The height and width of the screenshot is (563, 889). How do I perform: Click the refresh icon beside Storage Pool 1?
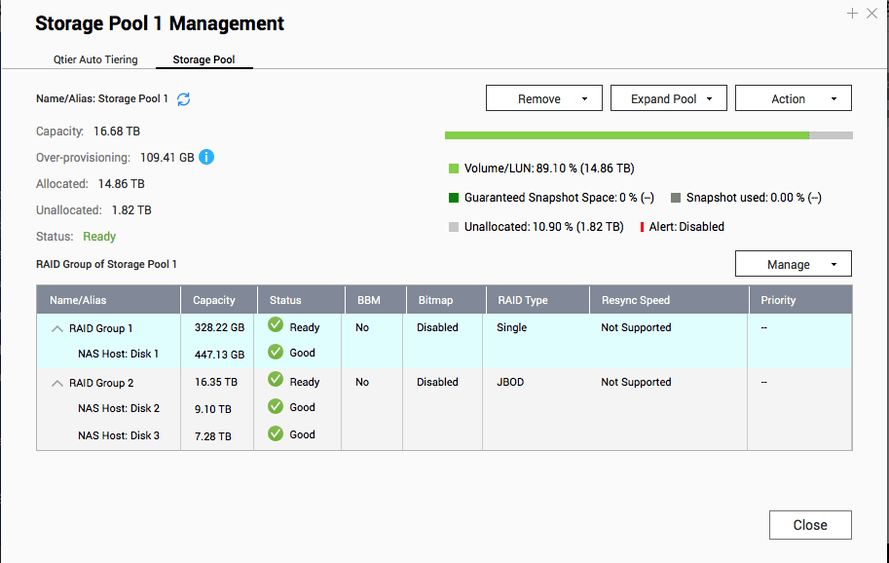tap(183, 99)
